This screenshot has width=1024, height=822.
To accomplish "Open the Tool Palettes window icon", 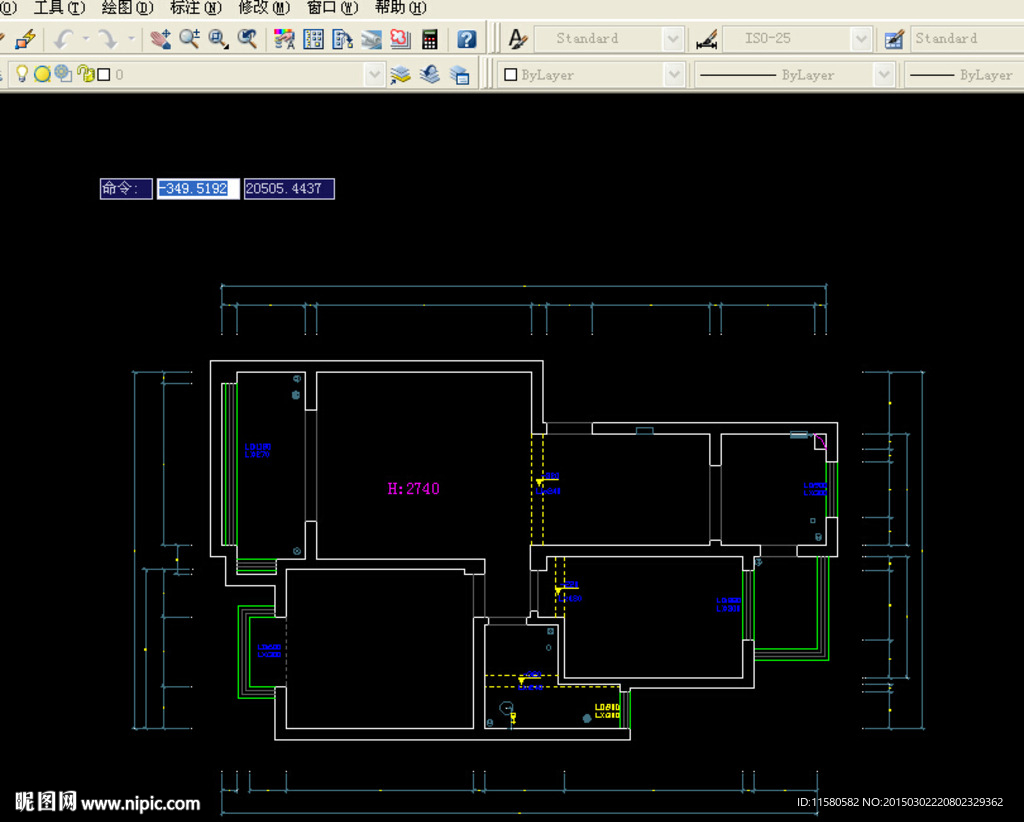I will pos(342,39).
